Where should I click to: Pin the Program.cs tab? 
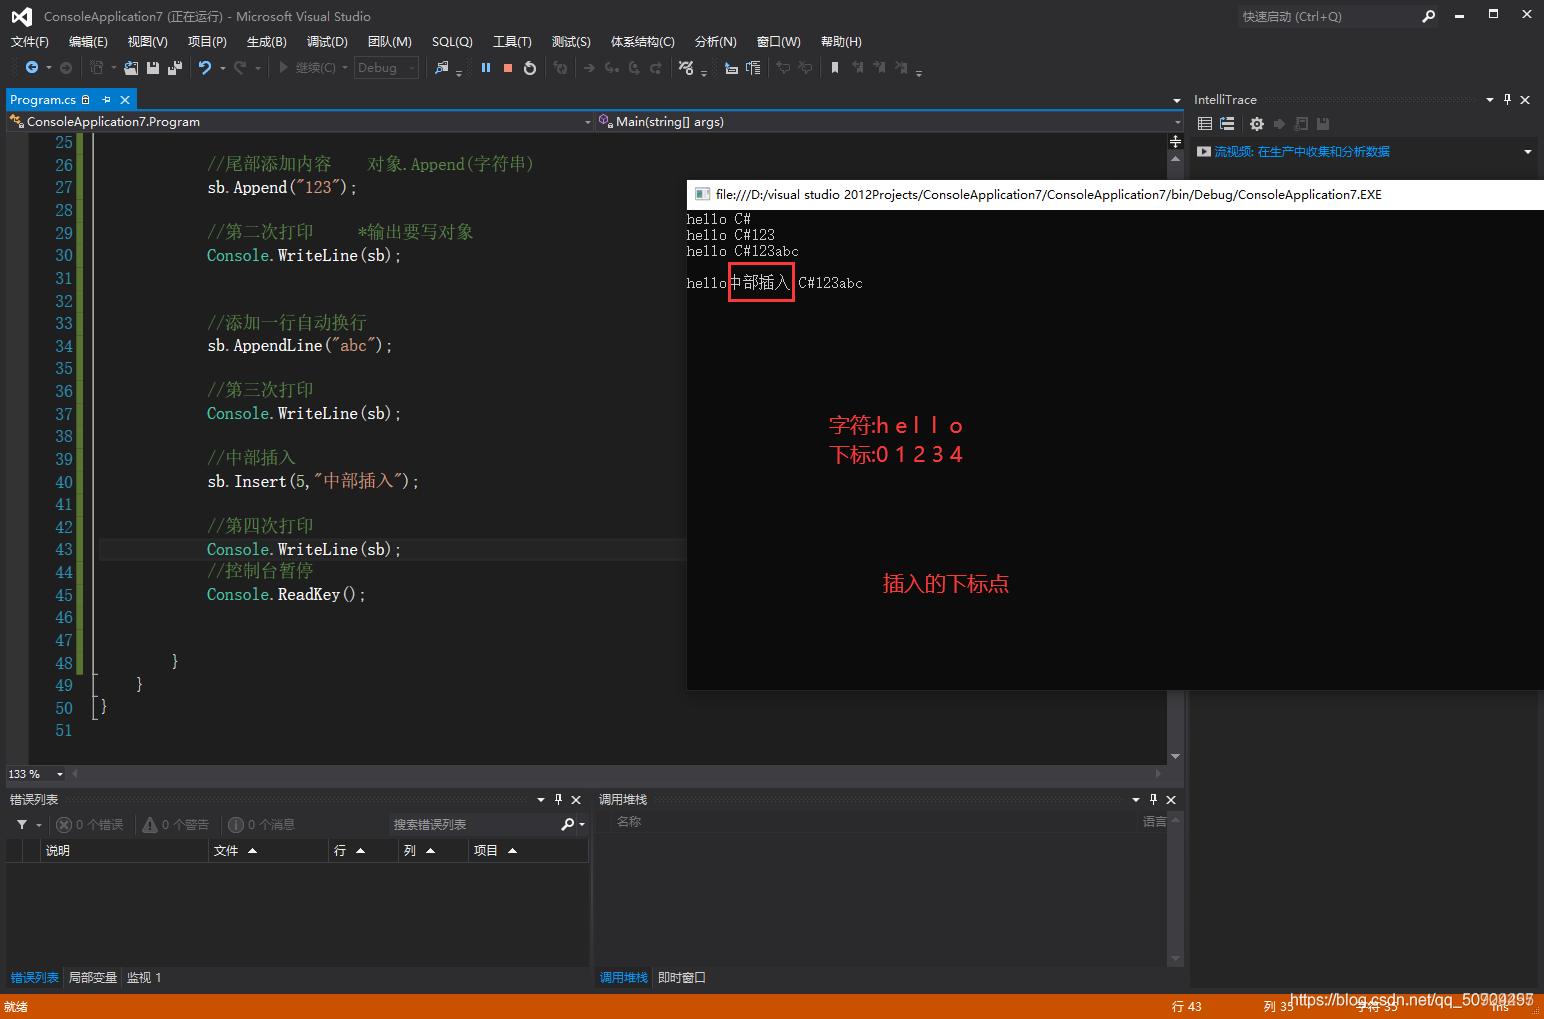pos(107,100)
